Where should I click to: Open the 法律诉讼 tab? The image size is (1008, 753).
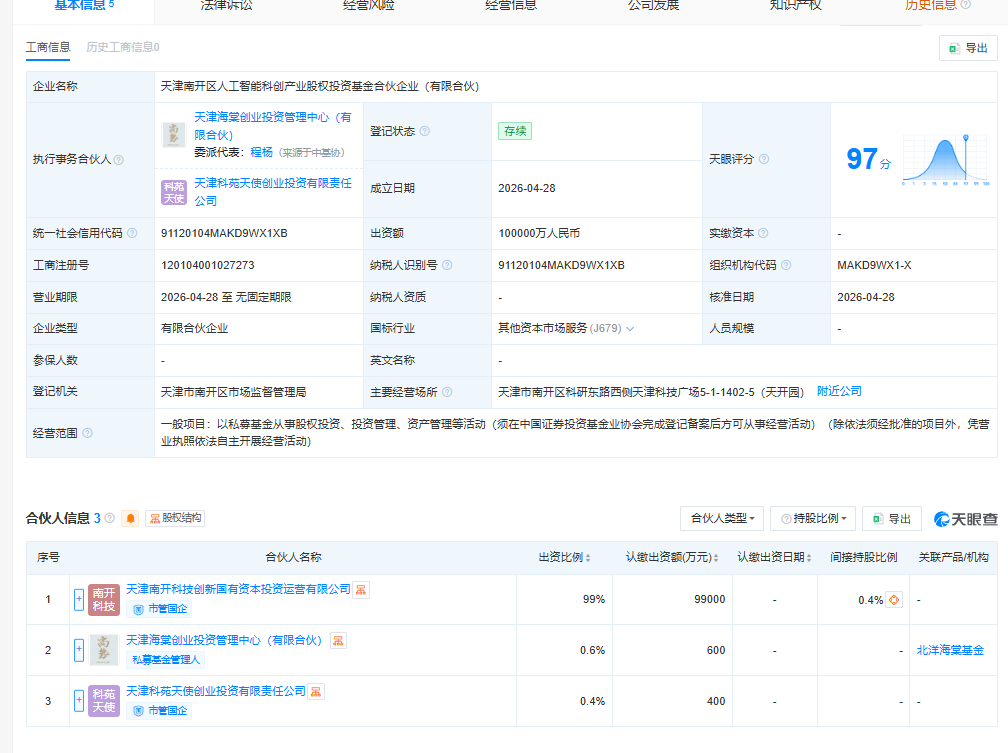tap(226, 5)
